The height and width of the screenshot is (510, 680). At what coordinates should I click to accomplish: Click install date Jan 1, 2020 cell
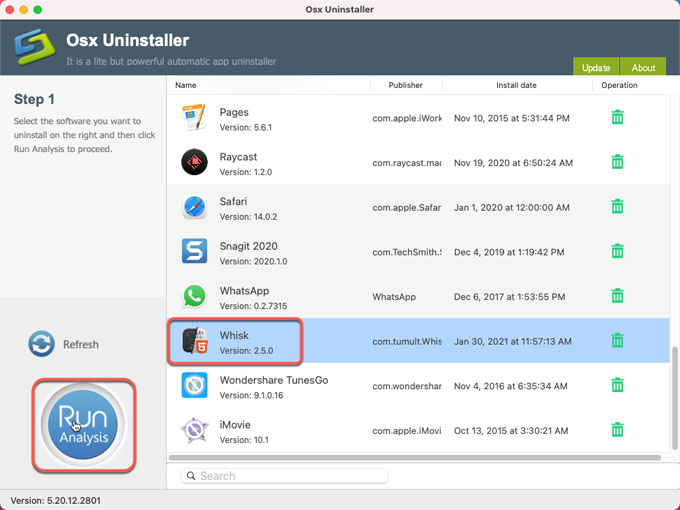pos(512,208)
